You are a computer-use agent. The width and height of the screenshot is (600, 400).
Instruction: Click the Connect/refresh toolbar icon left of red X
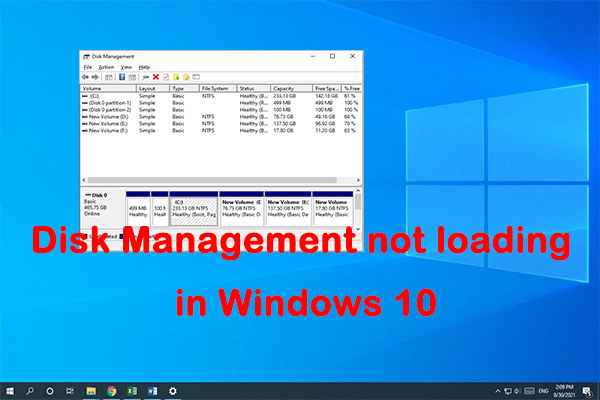145,77
